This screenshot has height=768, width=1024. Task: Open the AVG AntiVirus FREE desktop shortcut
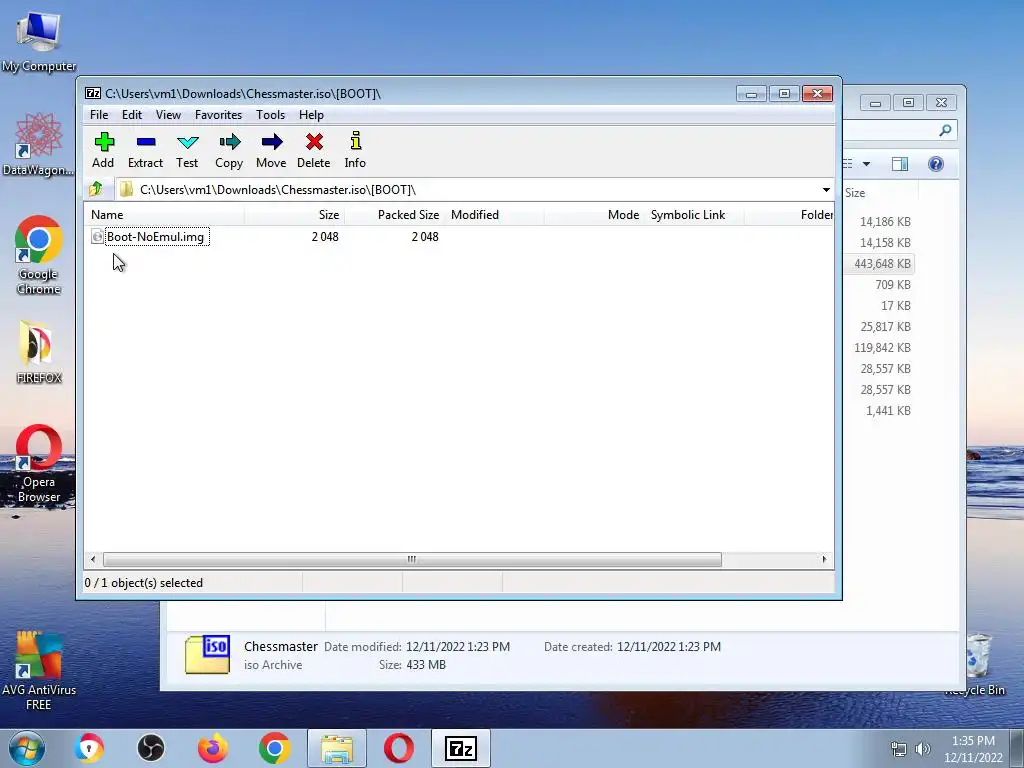[x=39, y=671]
